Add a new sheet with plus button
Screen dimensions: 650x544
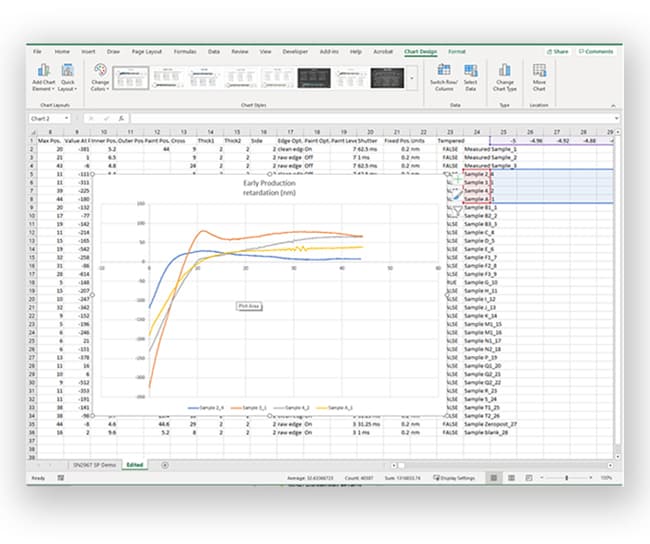165,465
